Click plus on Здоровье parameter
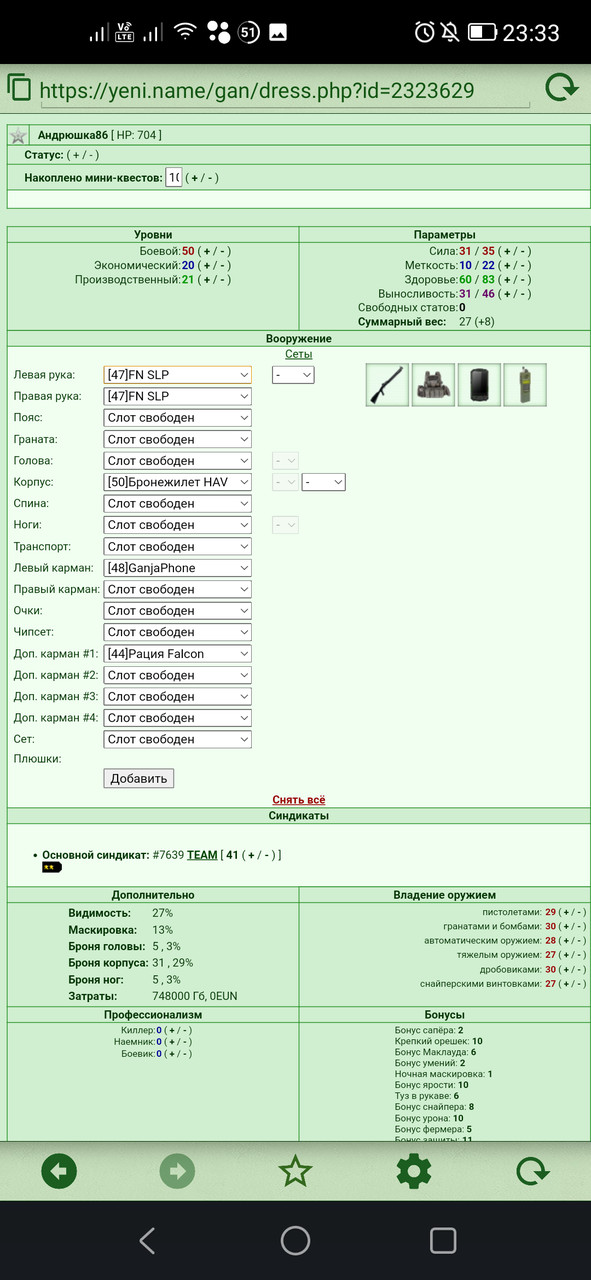This screenshot has width=591, height=1280. (506, 280)
